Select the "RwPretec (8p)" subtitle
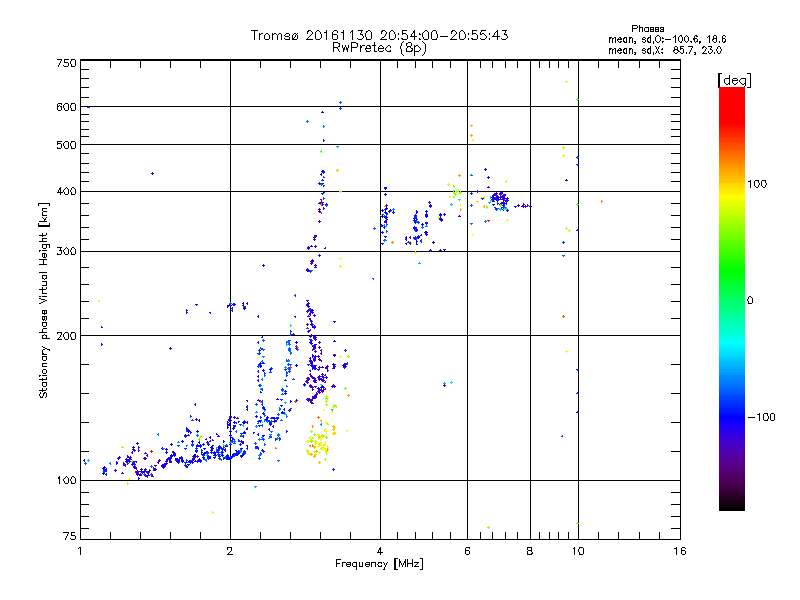Screen dimensions: 800x600 tap(379, 48)
